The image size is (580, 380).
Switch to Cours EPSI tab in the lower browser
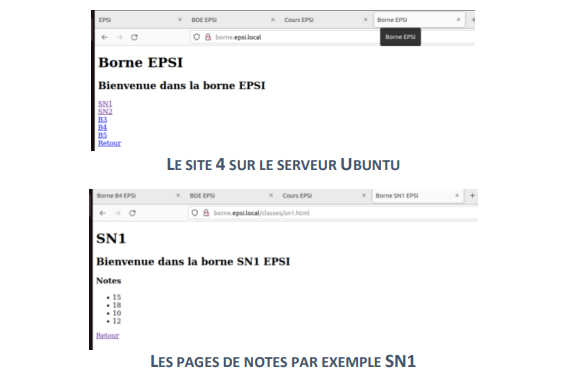click(324, 195)
